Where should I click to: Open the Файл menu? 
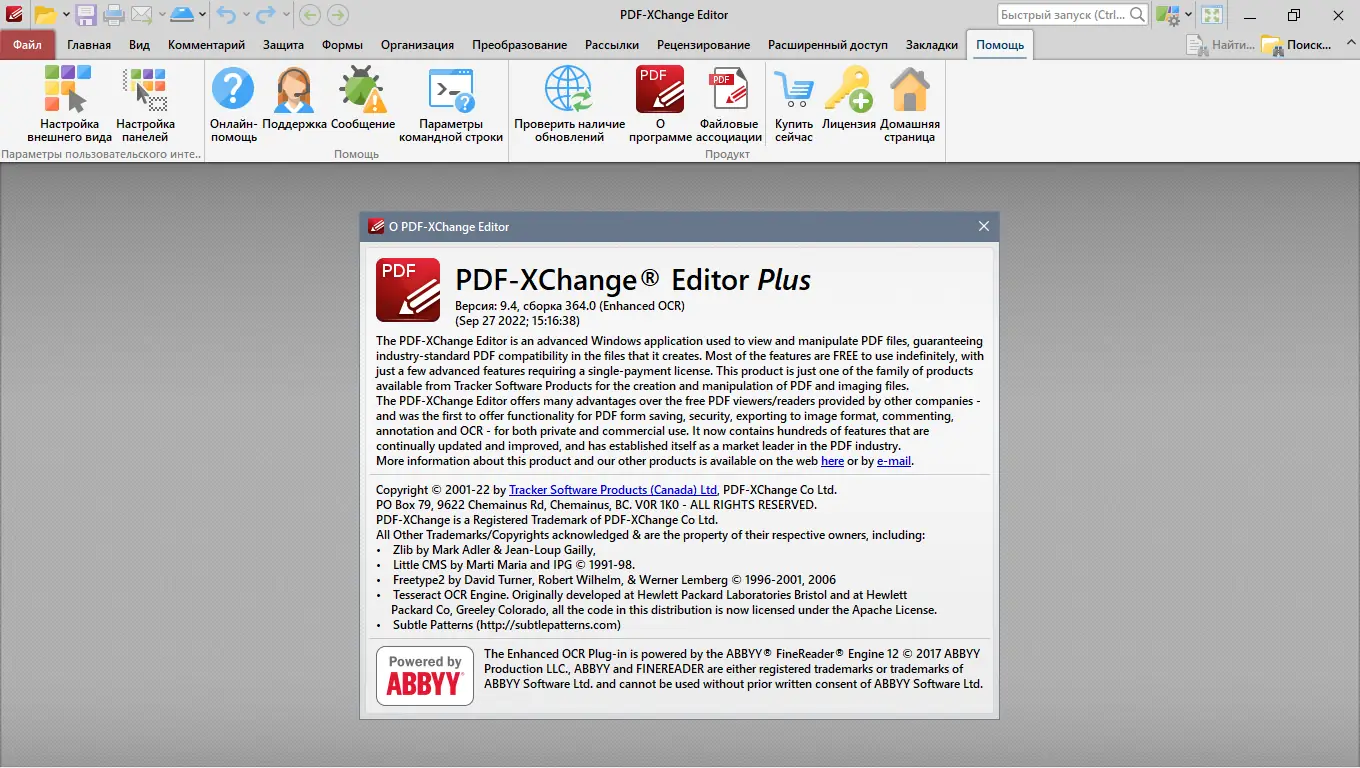coord(28,45)
